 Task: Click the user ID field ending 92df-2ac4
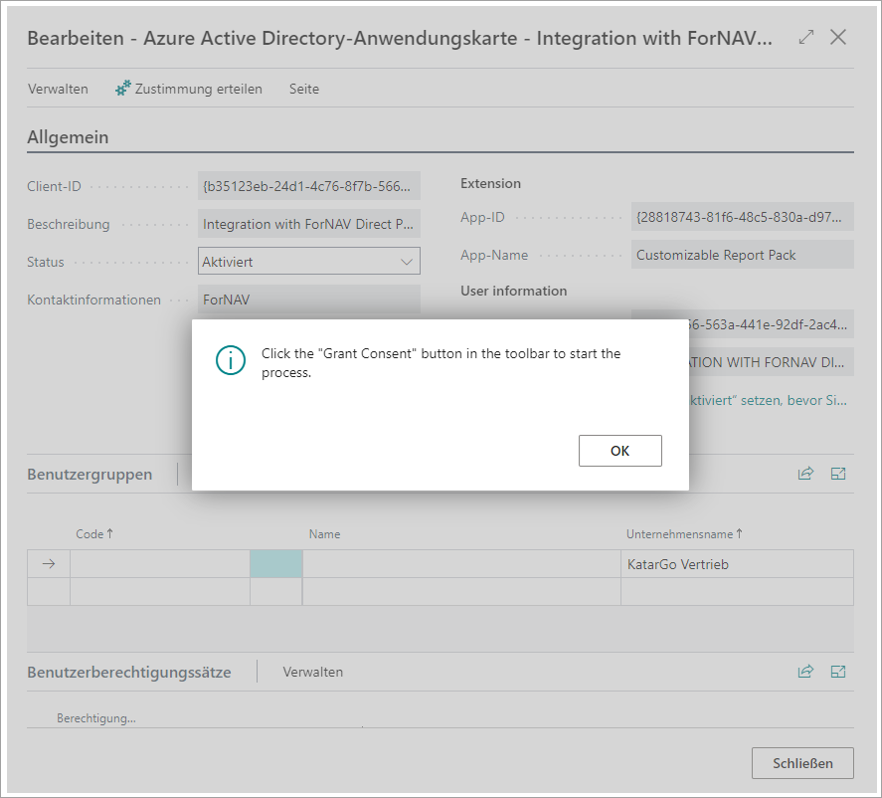pos(771,324)
